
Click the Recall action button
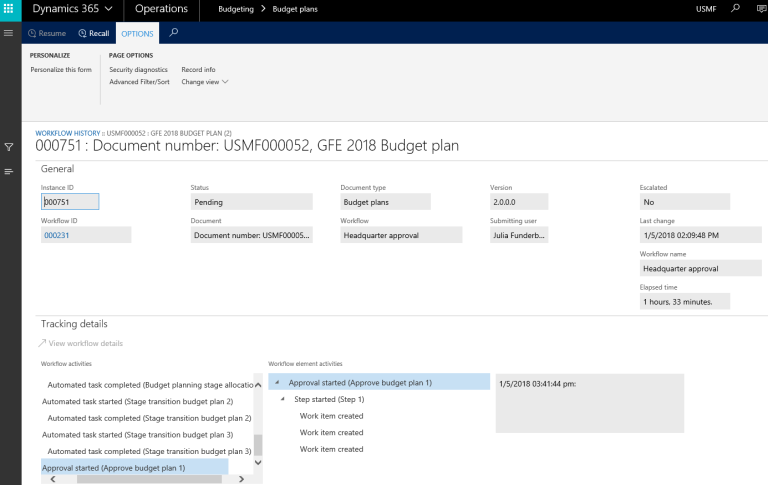point(94,33)
